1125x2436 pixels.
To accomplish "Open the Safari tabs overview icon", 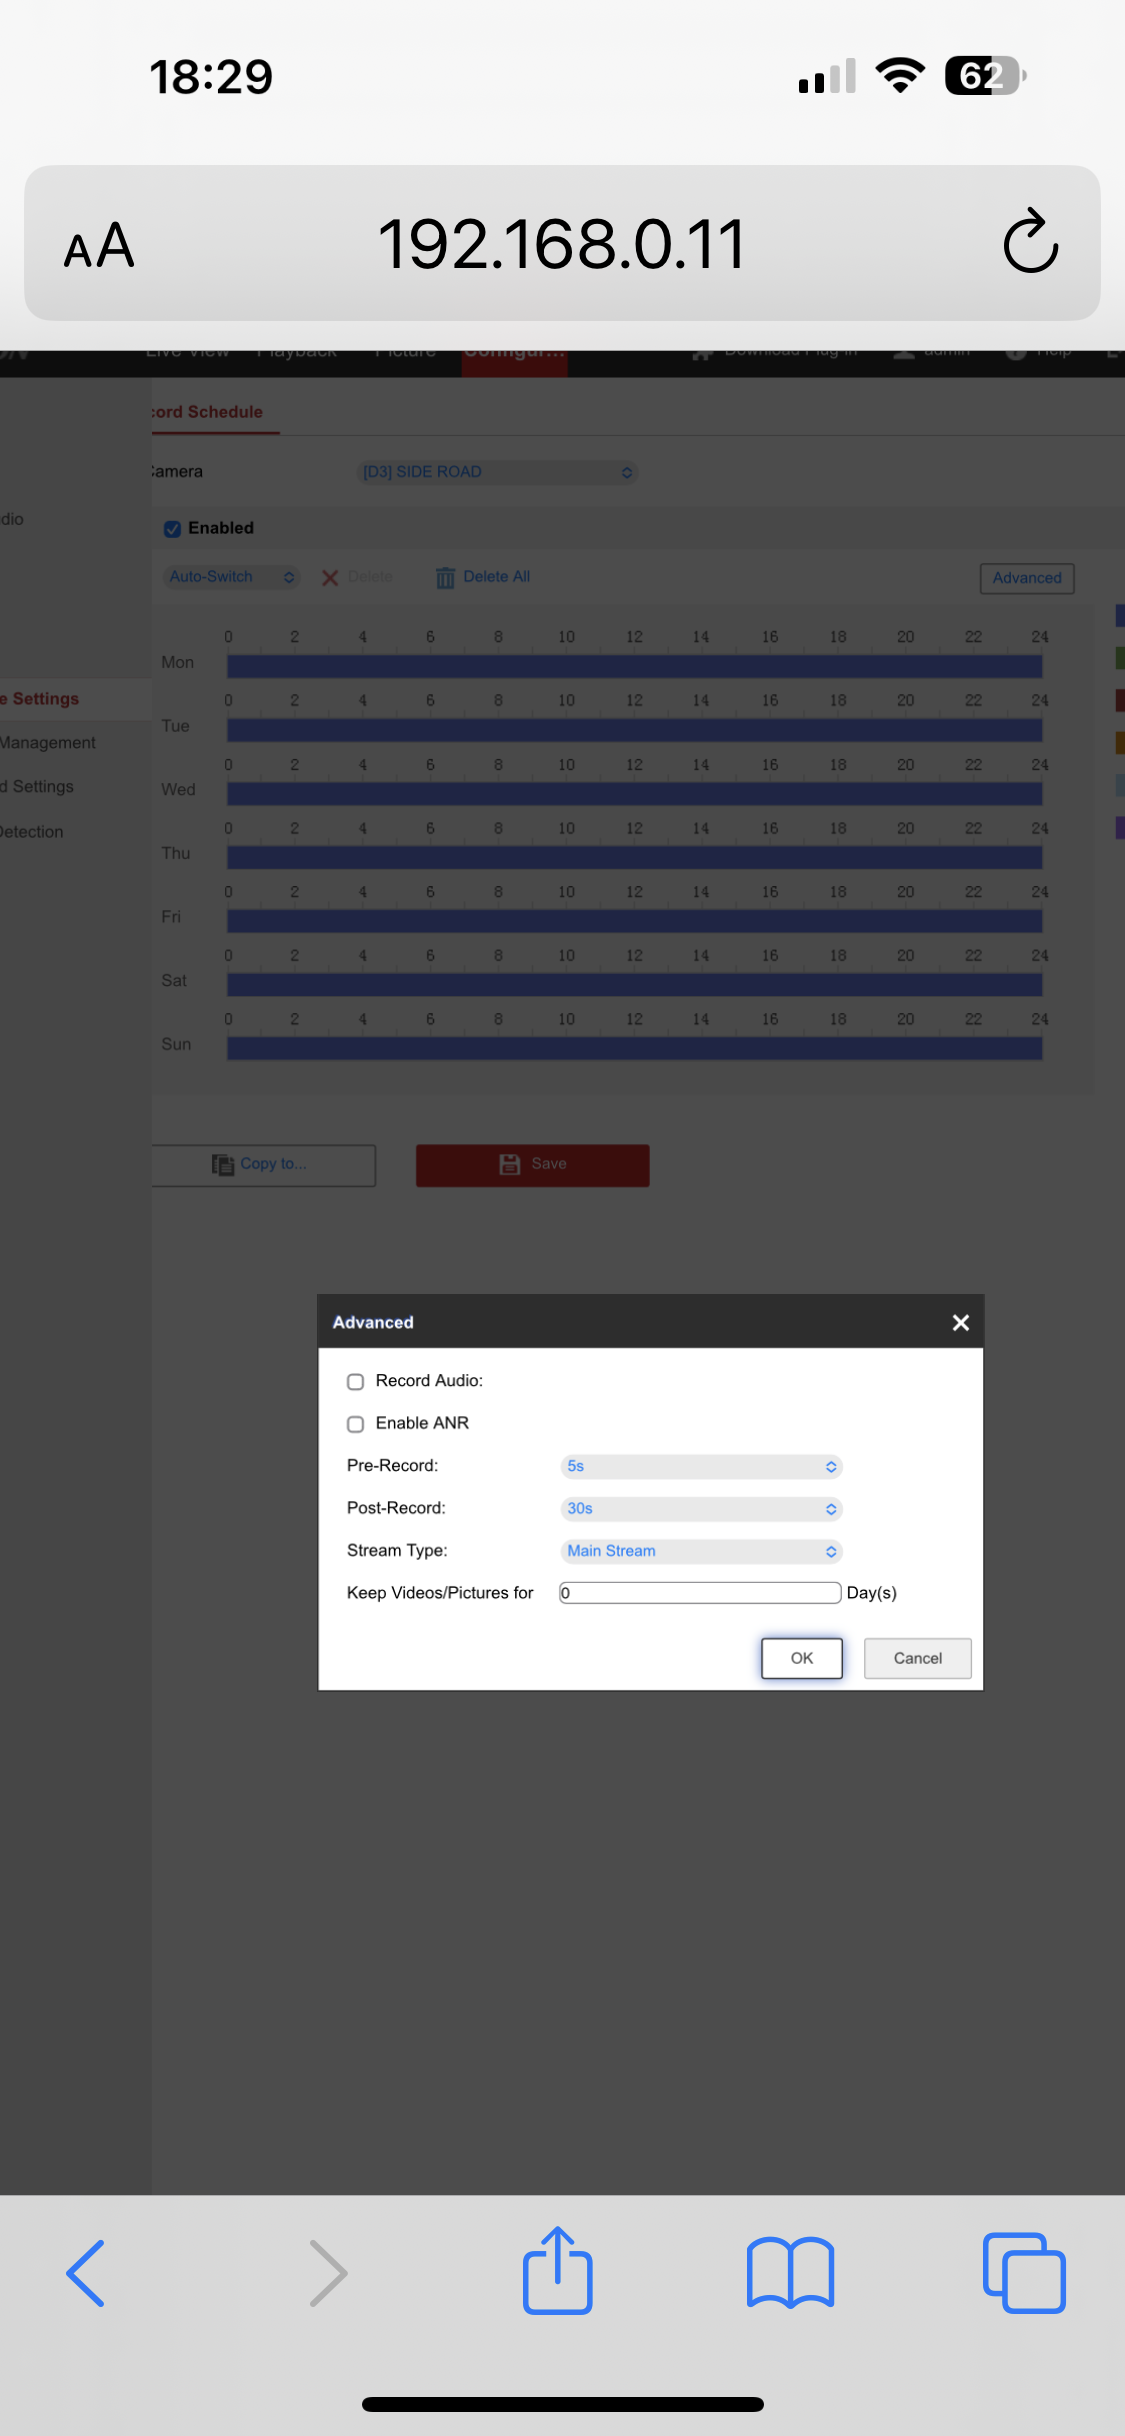I will coord(1024,2272).
